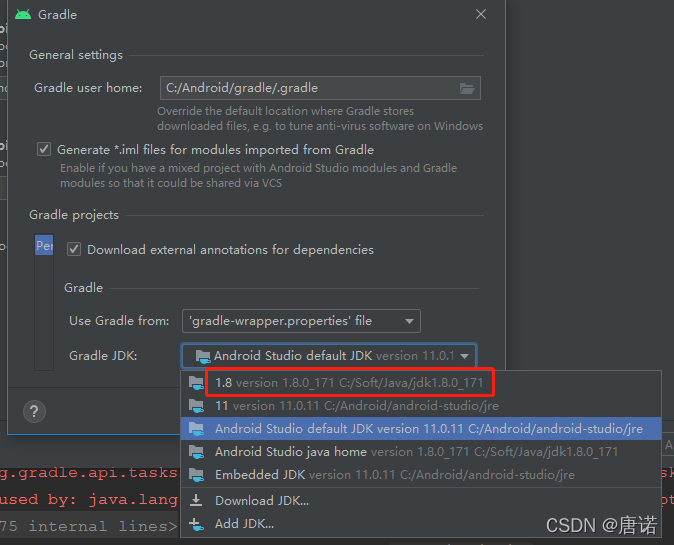
Task: Click the 'Use Gradle from:' label
Action: pyautogui.click(x=119, y=321)
